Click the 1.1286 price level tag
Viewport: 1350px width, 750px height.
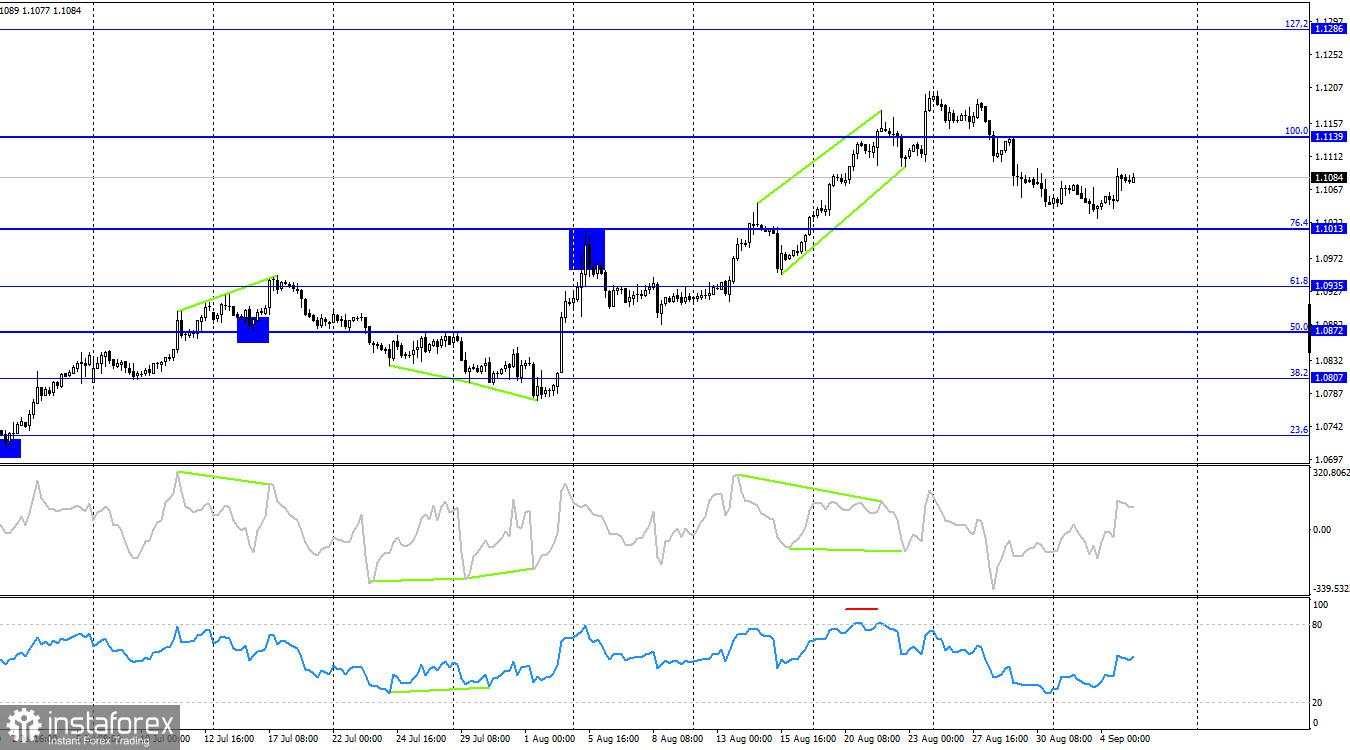pyautogui.click(x=1328, y=30)
